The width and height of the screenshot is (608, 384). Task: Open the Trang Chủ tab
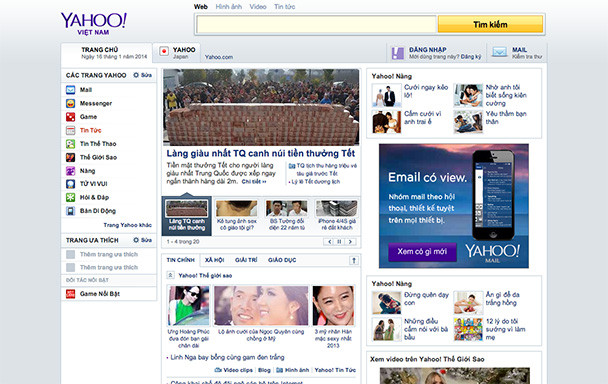[107, 53]
